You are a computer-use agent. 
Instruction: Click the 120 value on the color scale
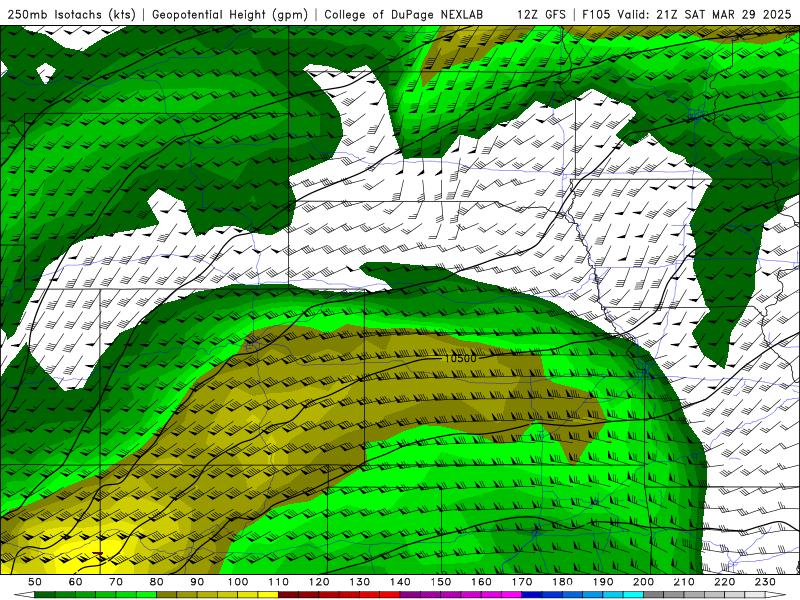tap(319, 582)
